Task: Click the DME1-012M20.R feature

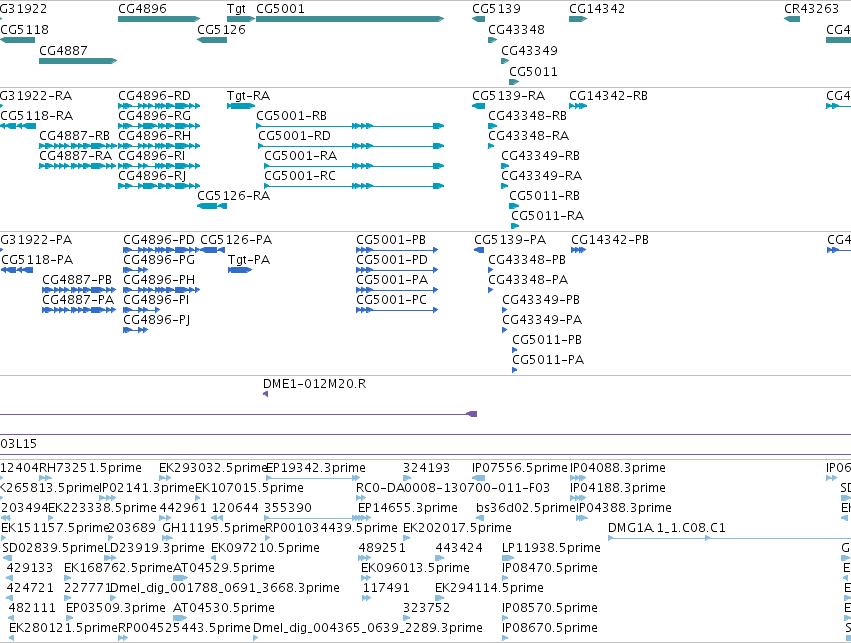Action: pos(265,394)
